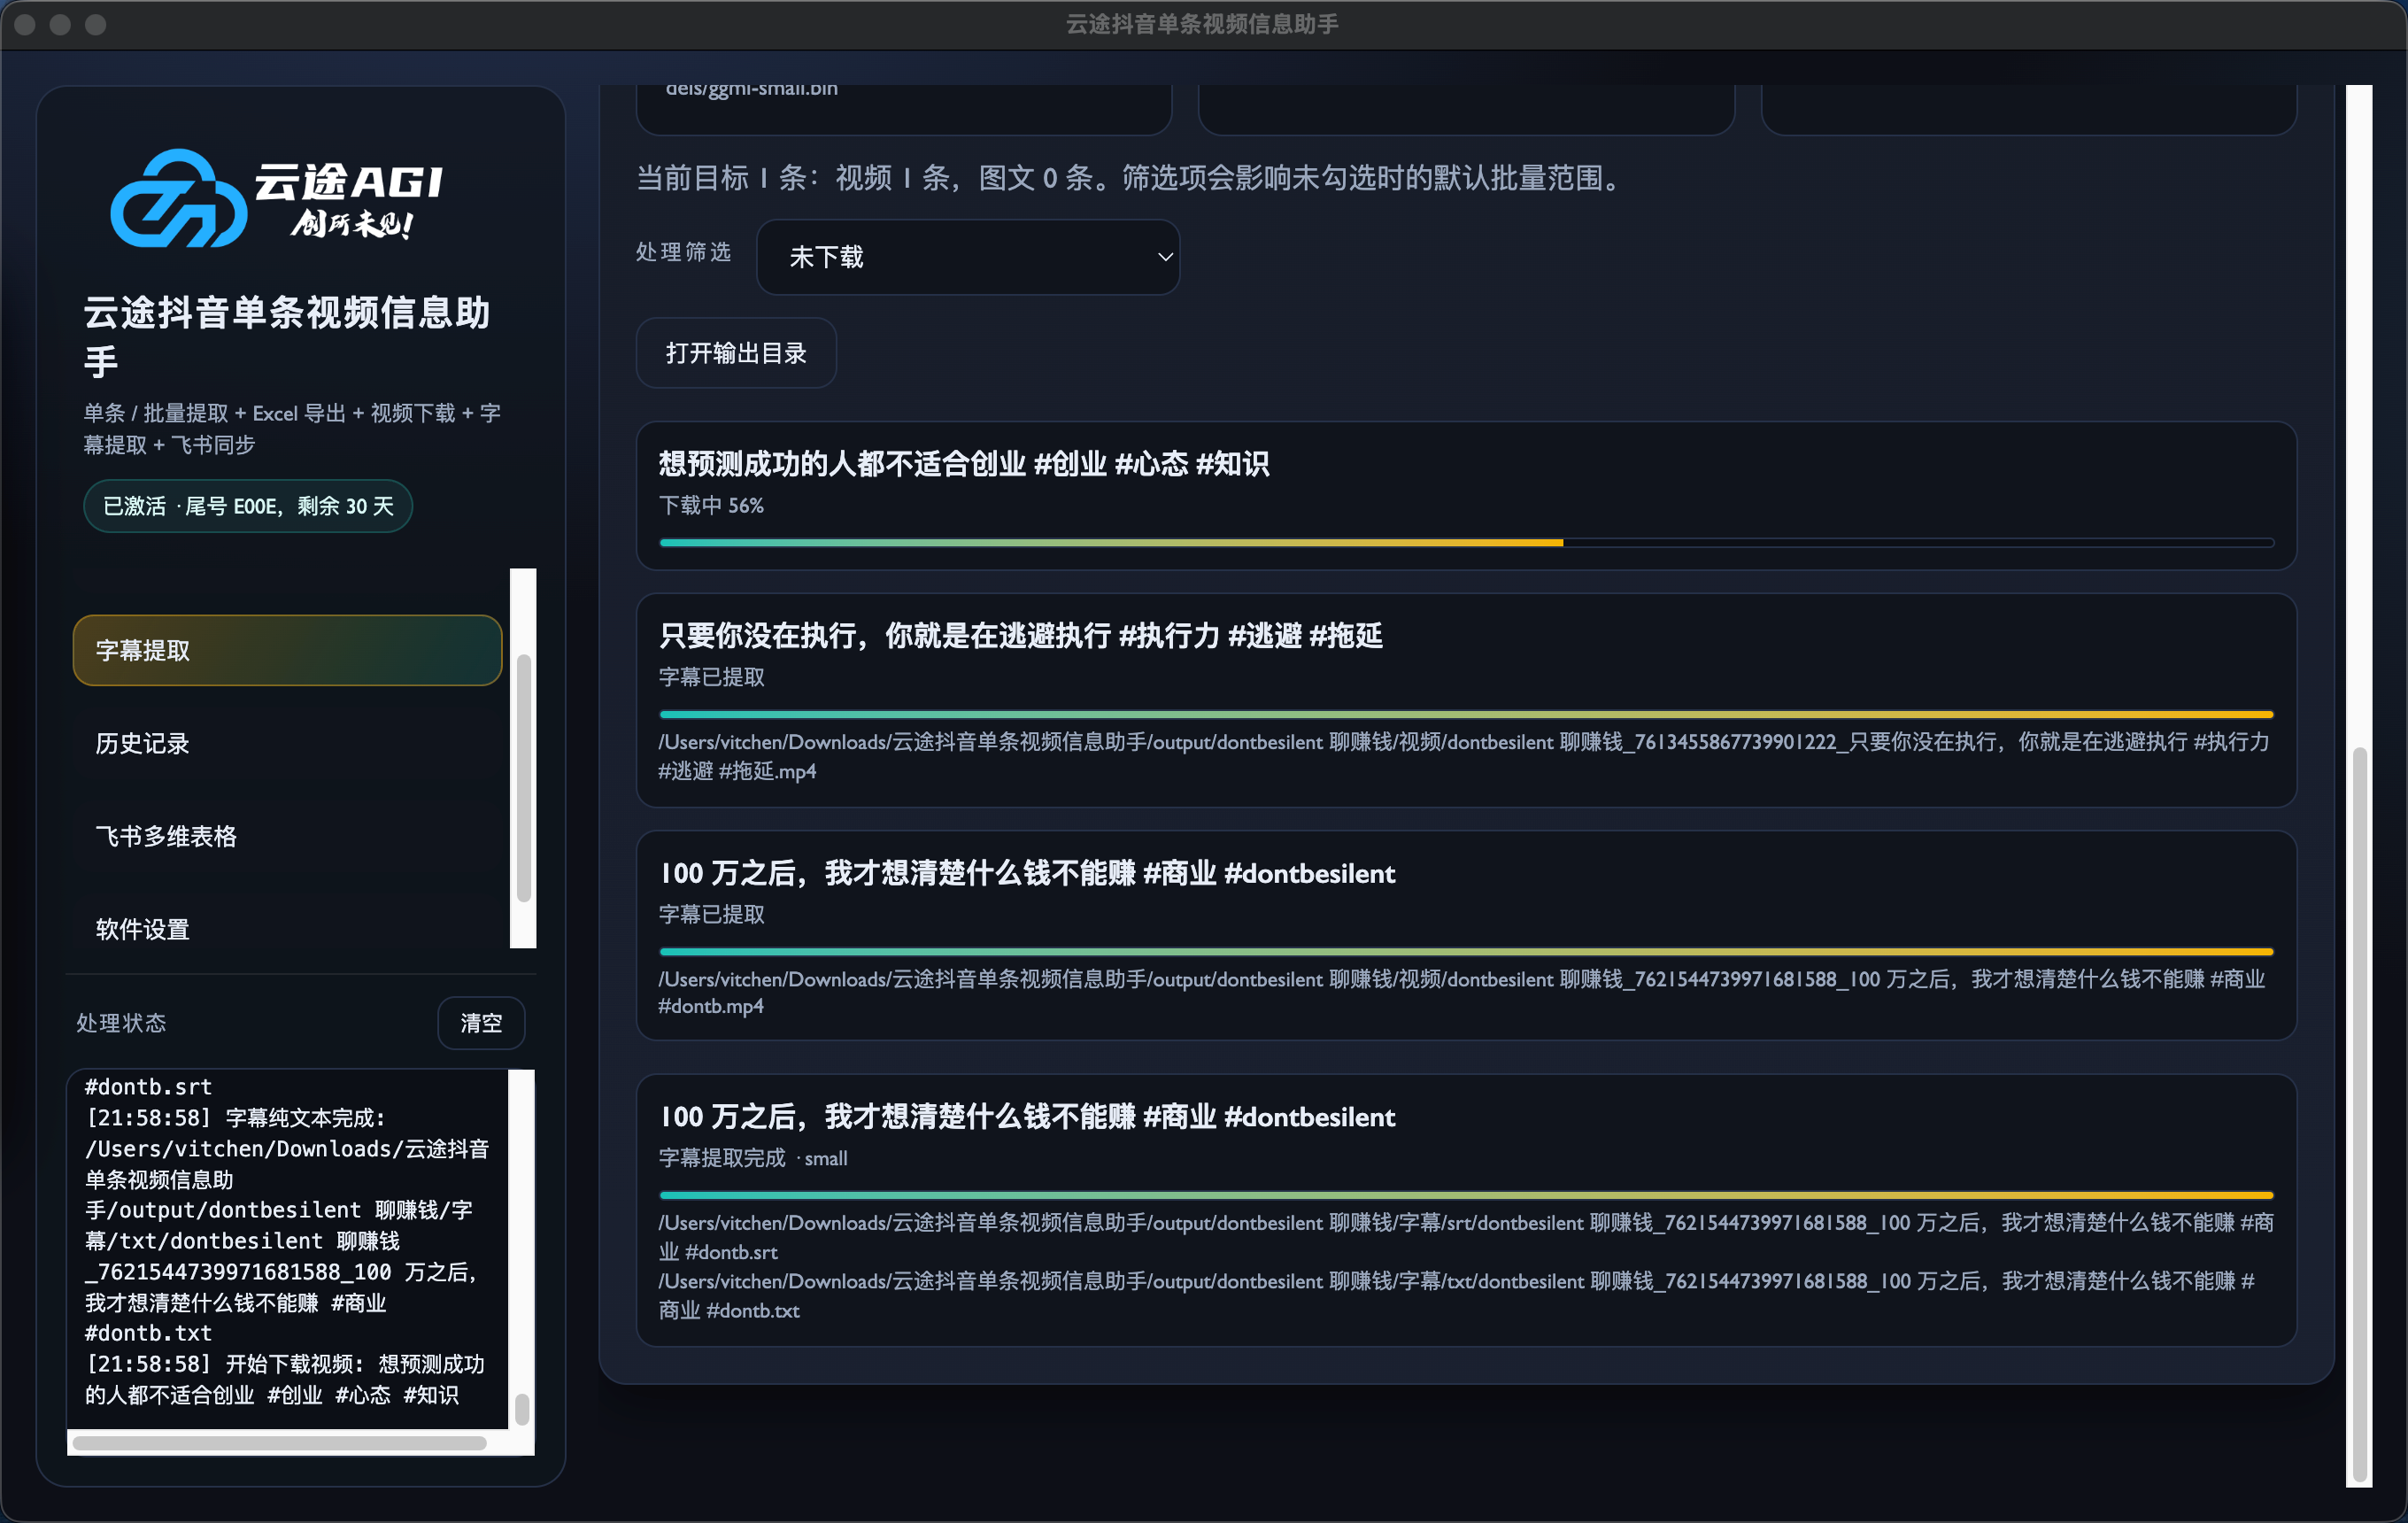
Task: Click the log panel horizontal scrollbar
Action: pyautogui.click(x=280, y=1443)
